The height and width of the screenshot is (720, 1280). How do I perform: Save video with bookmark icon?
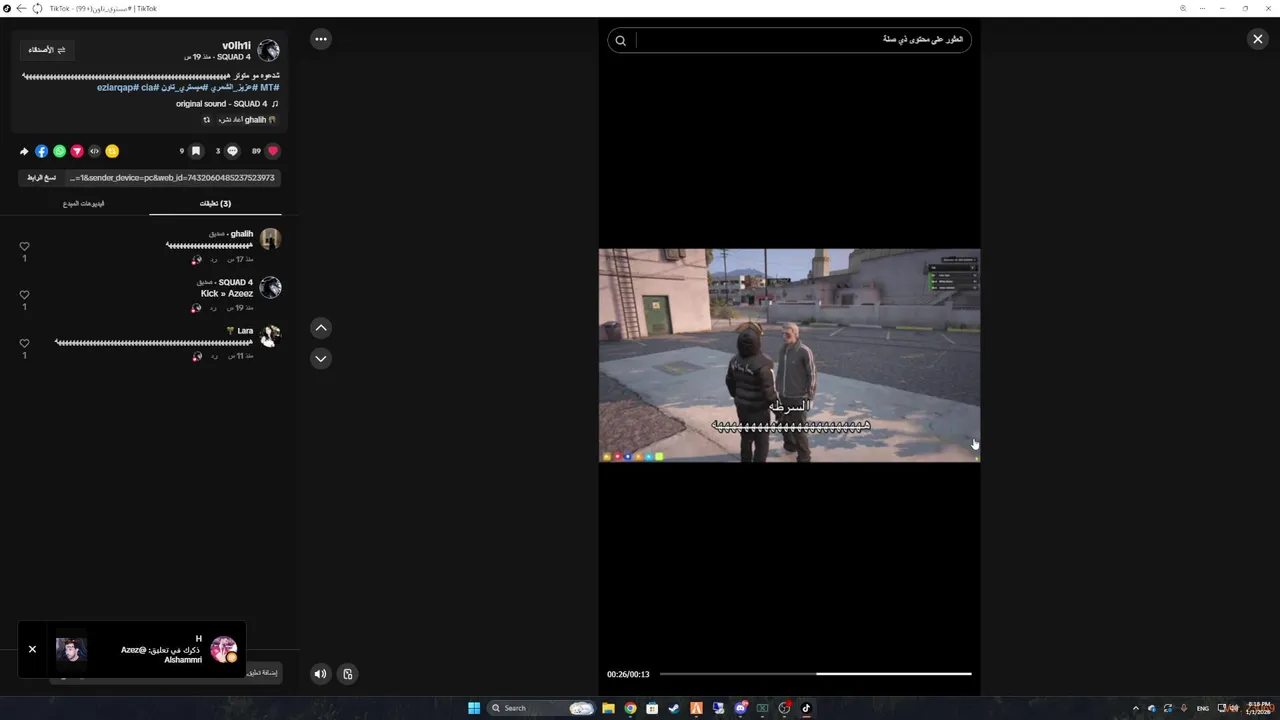click(x=196, y=151)
